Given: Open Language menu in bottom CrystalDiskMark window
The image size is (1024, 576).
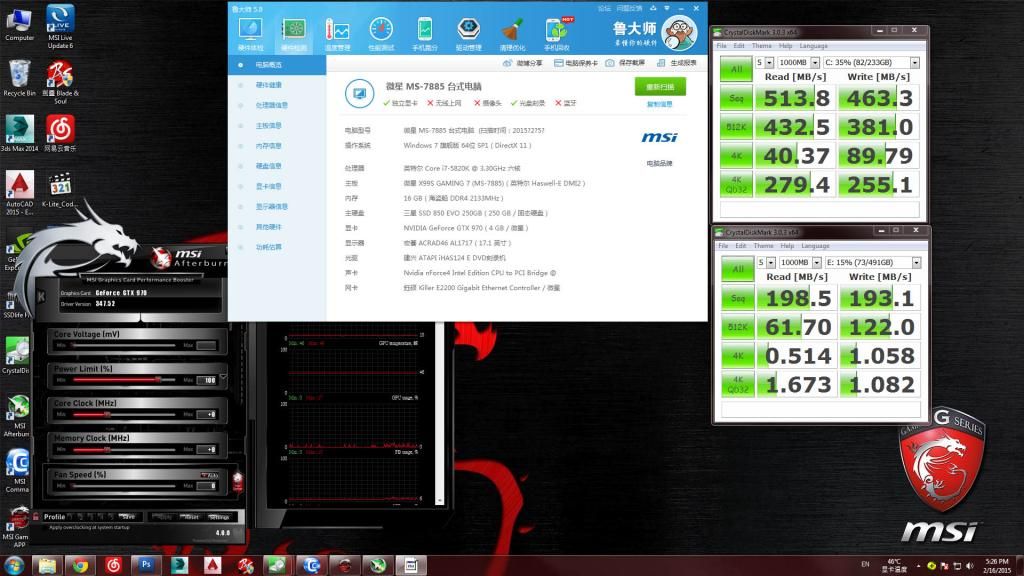Looking at the screenshot, I should pos(814,246).
